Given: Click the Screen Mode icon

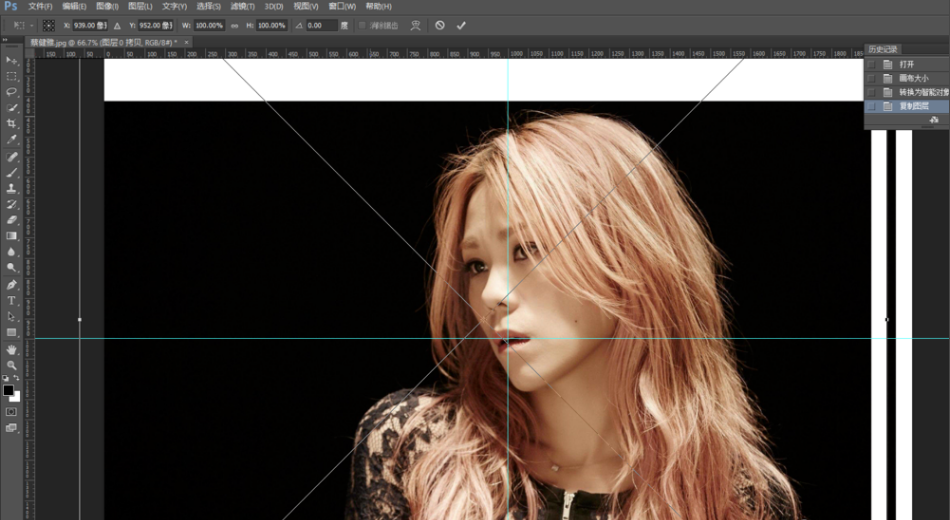Looking at the screenshot, I should (12, 428).
